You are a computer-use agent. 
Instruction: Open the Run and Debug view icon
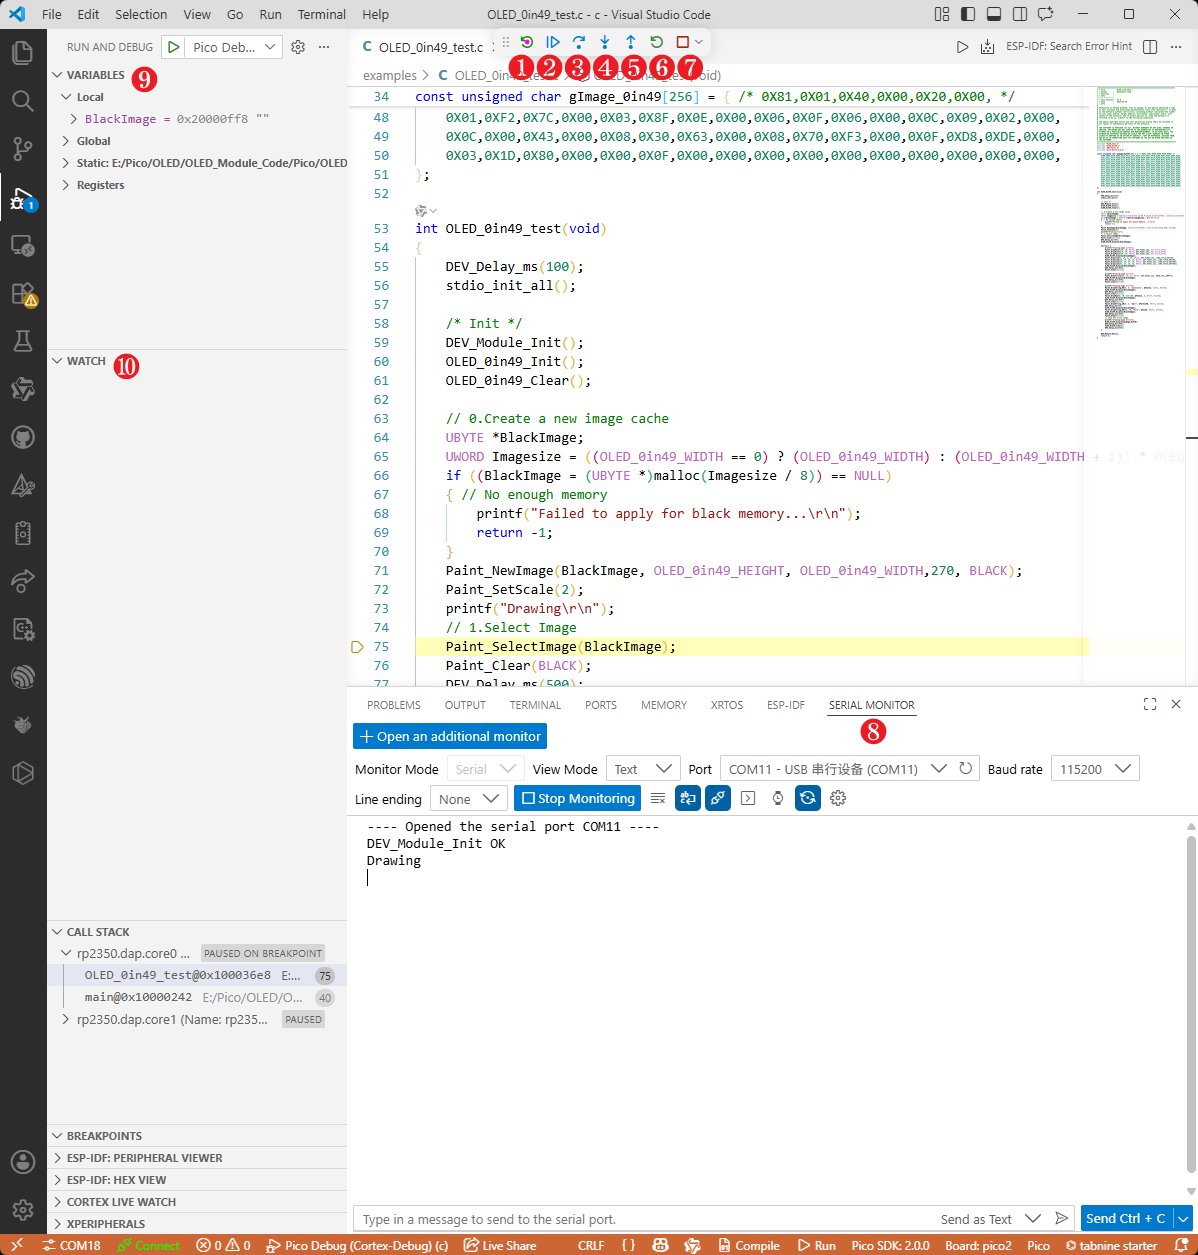point(23,198)
